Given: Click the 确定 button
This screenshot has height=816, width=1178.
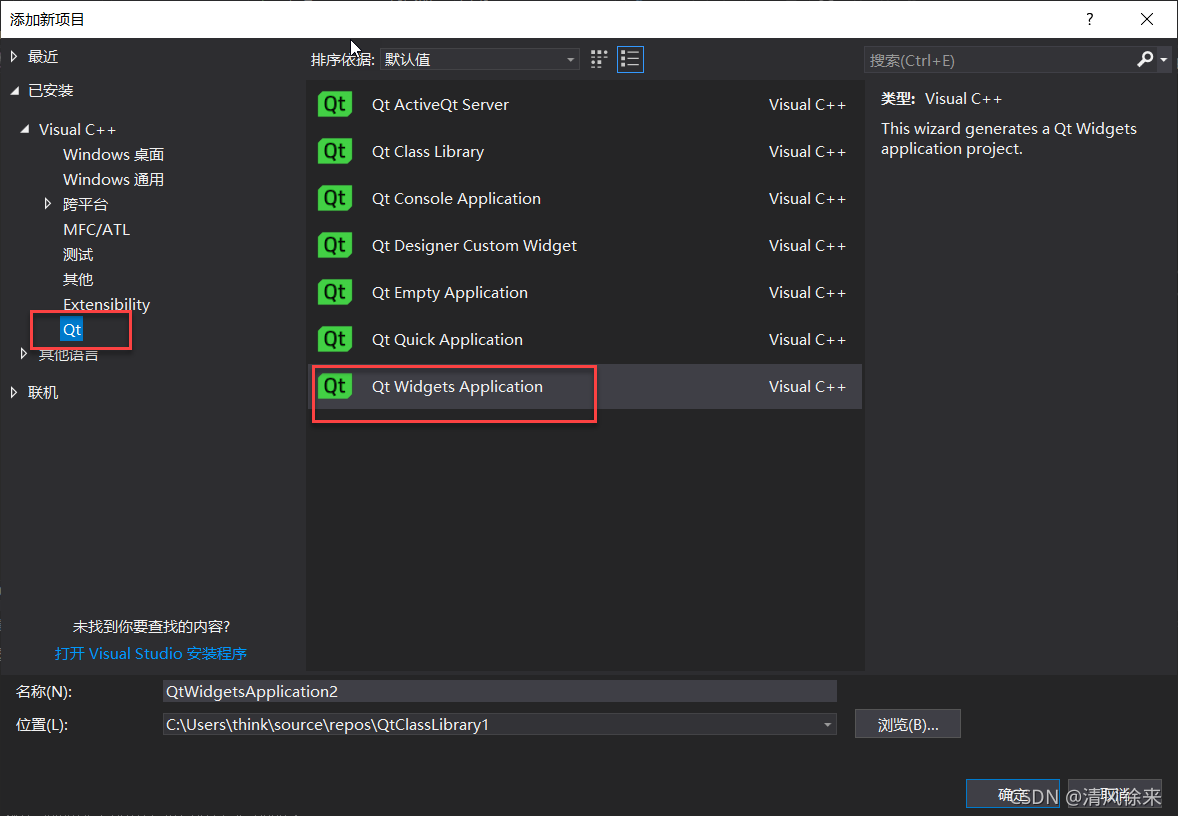Looking at the screenshot, I should 1013,794.
